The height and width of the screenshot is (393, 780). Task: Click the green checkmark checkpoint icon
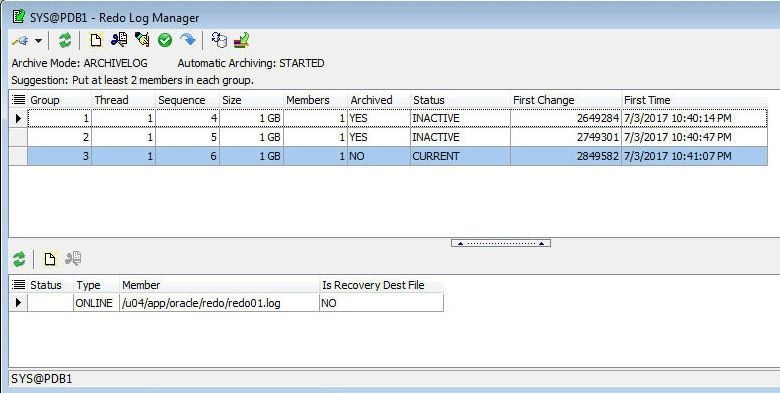click(x=165, y=40)
